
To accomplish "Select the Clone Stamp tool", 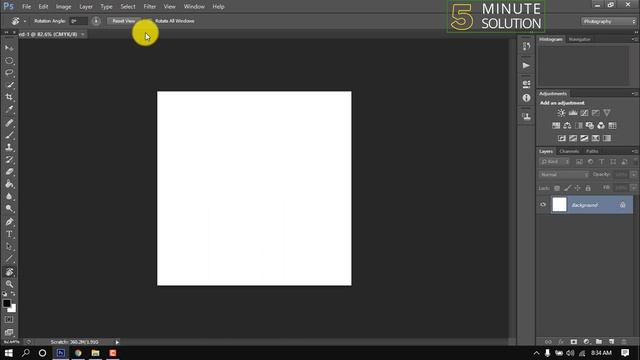I will click(9, 147).
